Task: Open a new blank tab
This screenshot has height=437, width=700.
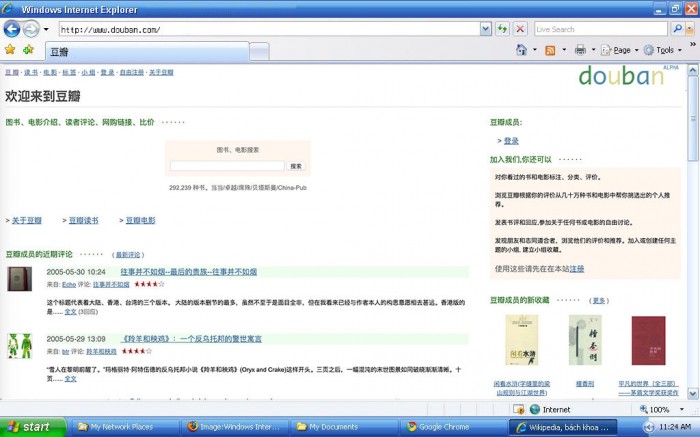Action: (258, 50)
